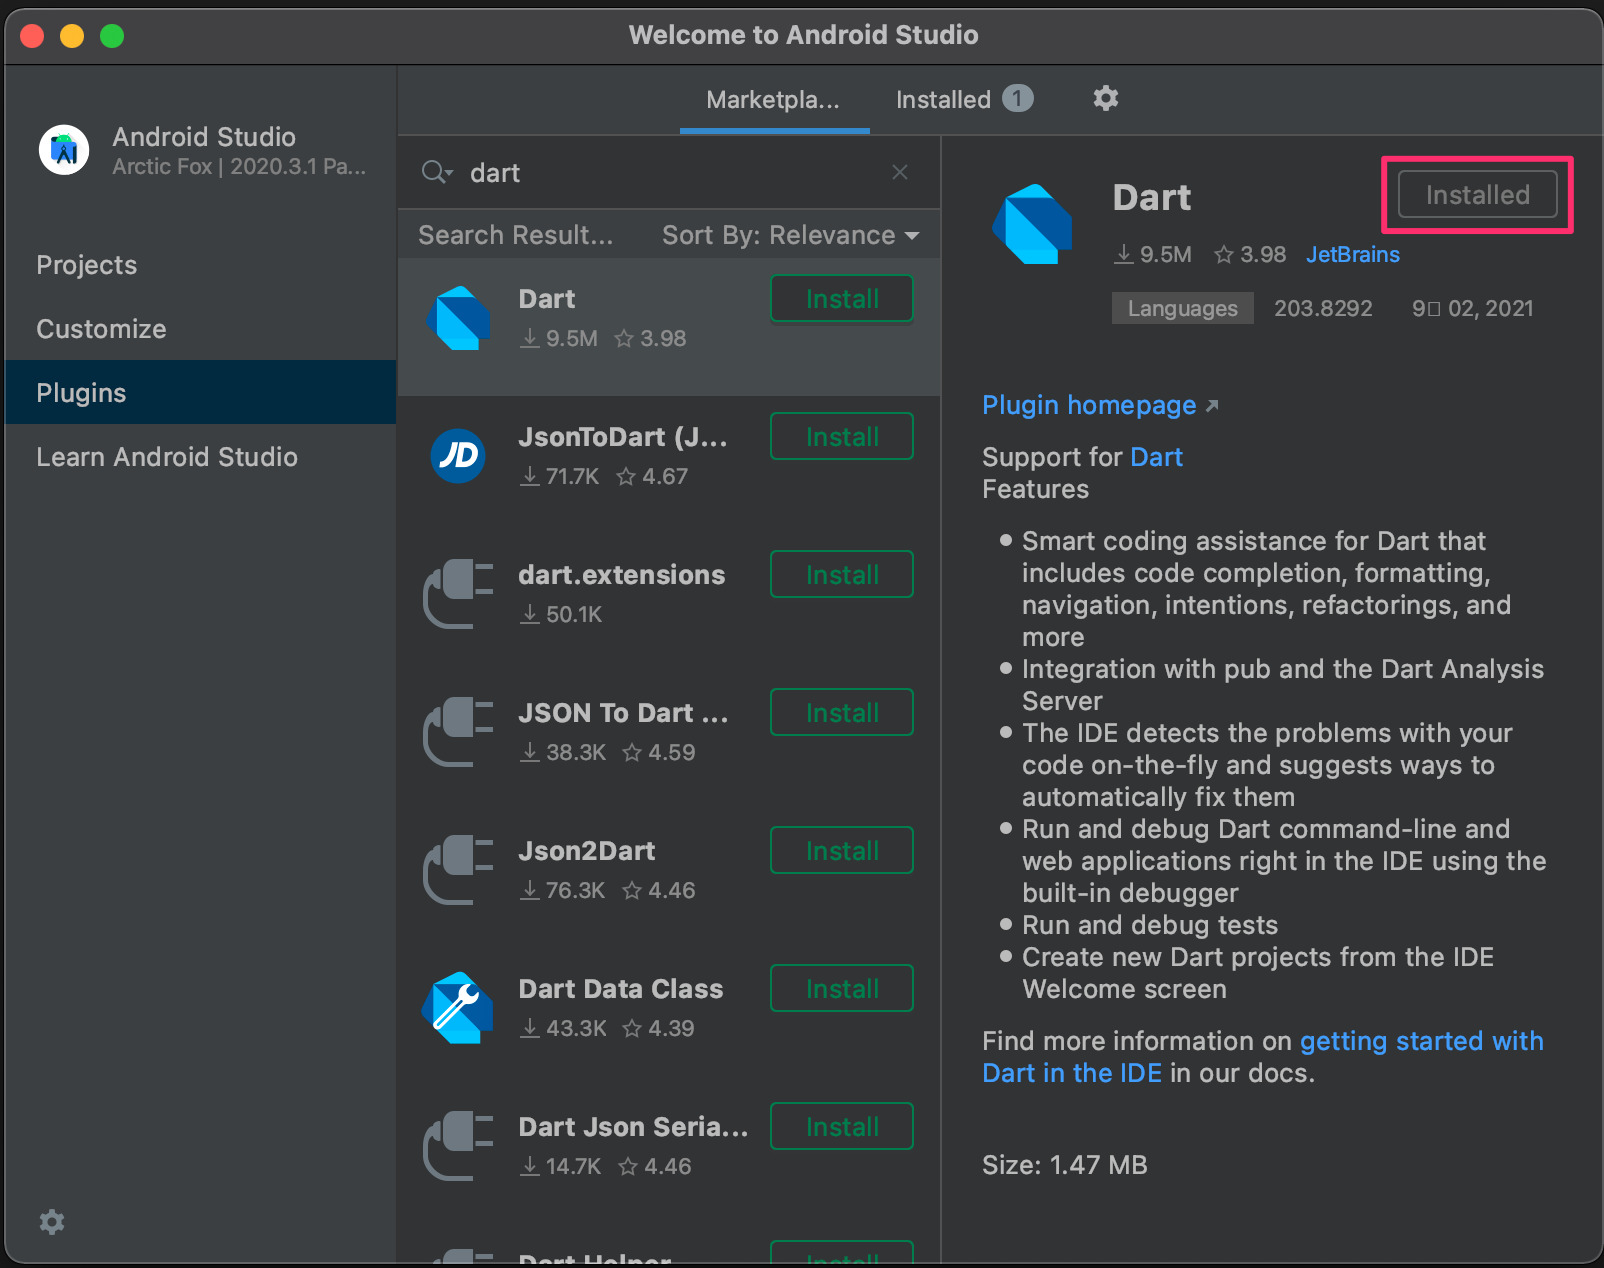Click the 3.98 star rating in details
Image resolution: width=1604 pixels, height=1268 pixels.
[1250, 254]
